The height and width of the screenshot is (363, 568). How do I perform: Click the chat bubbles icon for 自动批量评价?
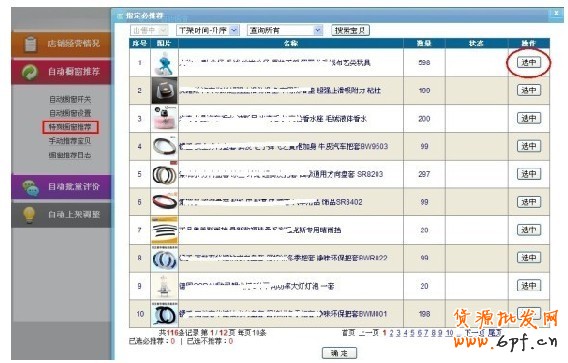pyautogui.click(x=30, y=187)
